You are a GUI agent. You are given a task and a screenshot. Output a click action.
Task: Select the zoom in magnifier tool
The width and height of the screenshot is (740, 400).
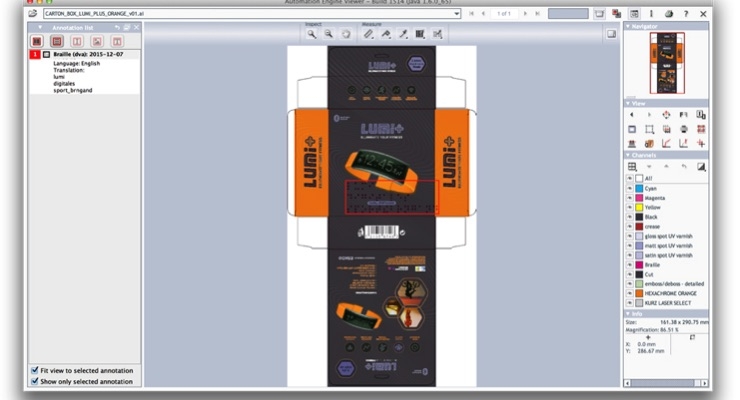(x=311, y=34)
